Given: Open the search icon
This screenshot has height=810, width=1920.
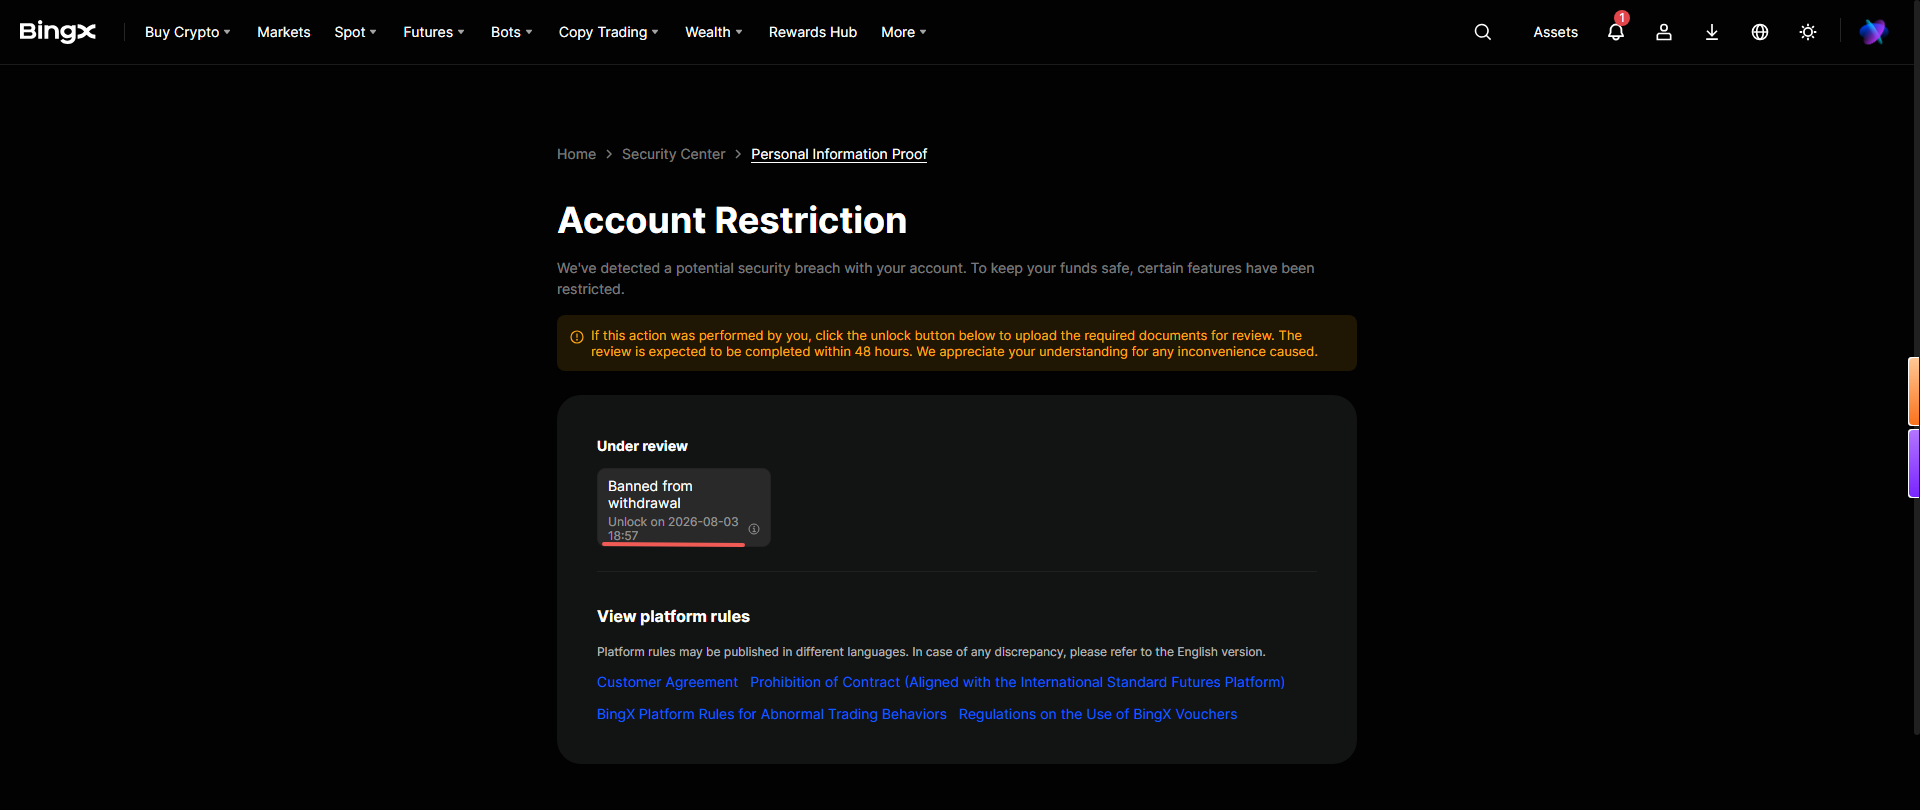Looking at the screenshot, I should pos(1483,32).
